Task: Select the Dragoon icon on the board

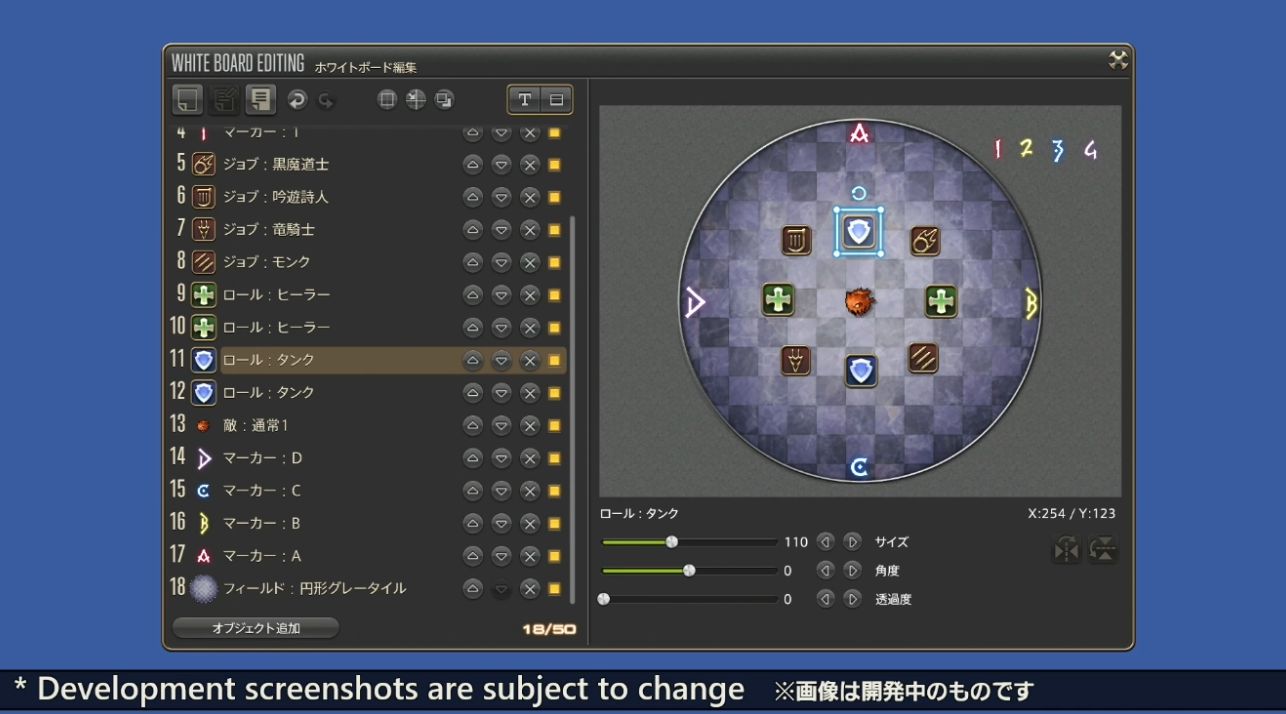Action: 796,359
